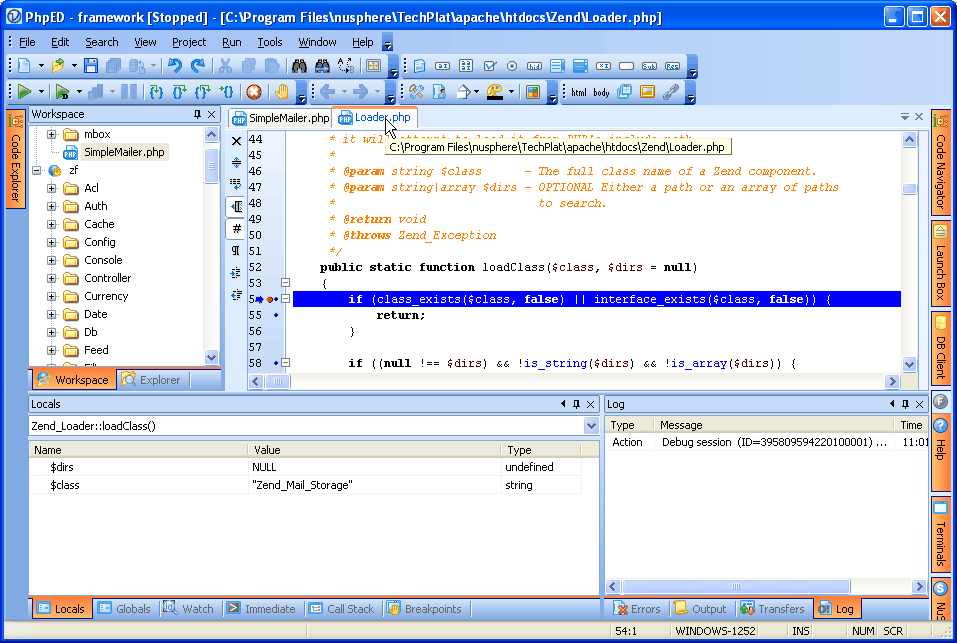This screenshot has width=957, height=643.
Task: Click the 'html' tag button
Action: (579, 92)
